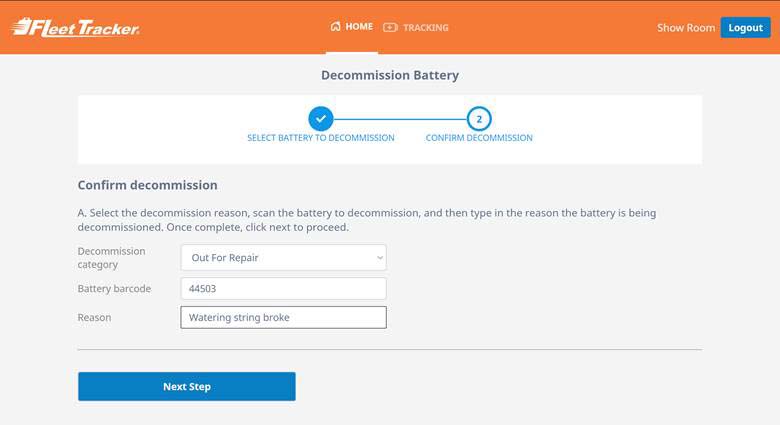This screenshot has width=780, height=425.
Task: Open the Decommission category dropdown
Action: click(x=282, y=257)
